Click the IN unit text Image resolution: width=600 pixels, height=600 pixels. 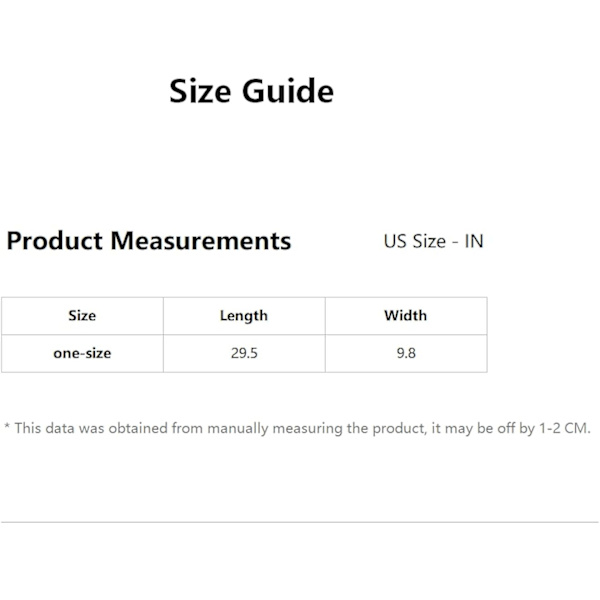pos(474,241)
